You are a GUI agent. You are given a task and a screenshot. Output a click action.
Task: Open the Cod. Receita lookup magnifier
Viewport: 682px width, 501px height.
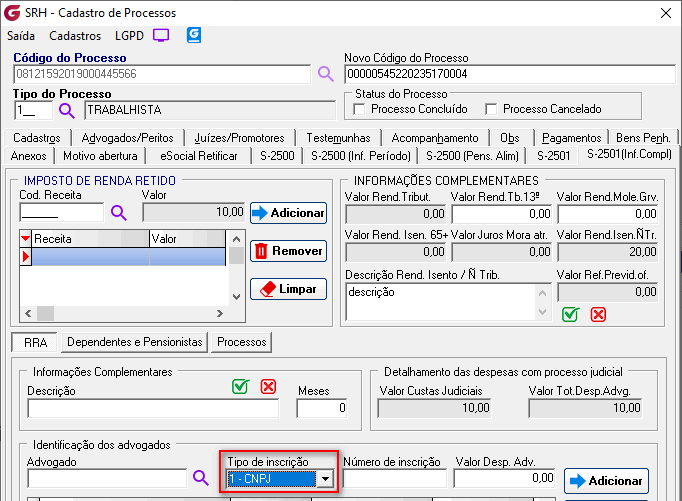point(118,212)
